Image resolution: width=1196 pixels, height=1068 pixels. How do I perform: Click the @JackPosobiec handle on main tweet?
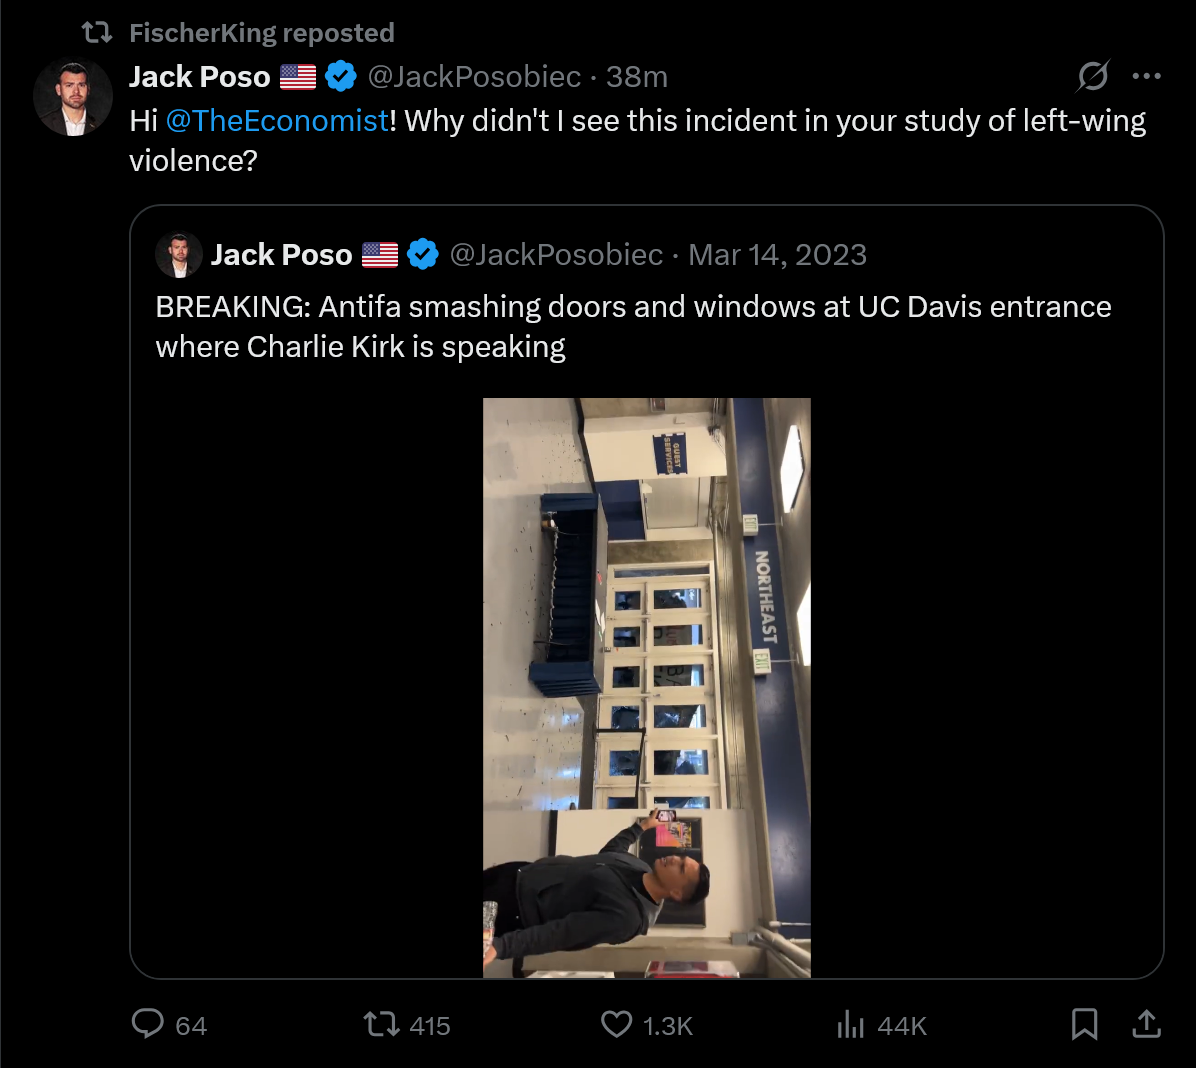pos(474,76)
